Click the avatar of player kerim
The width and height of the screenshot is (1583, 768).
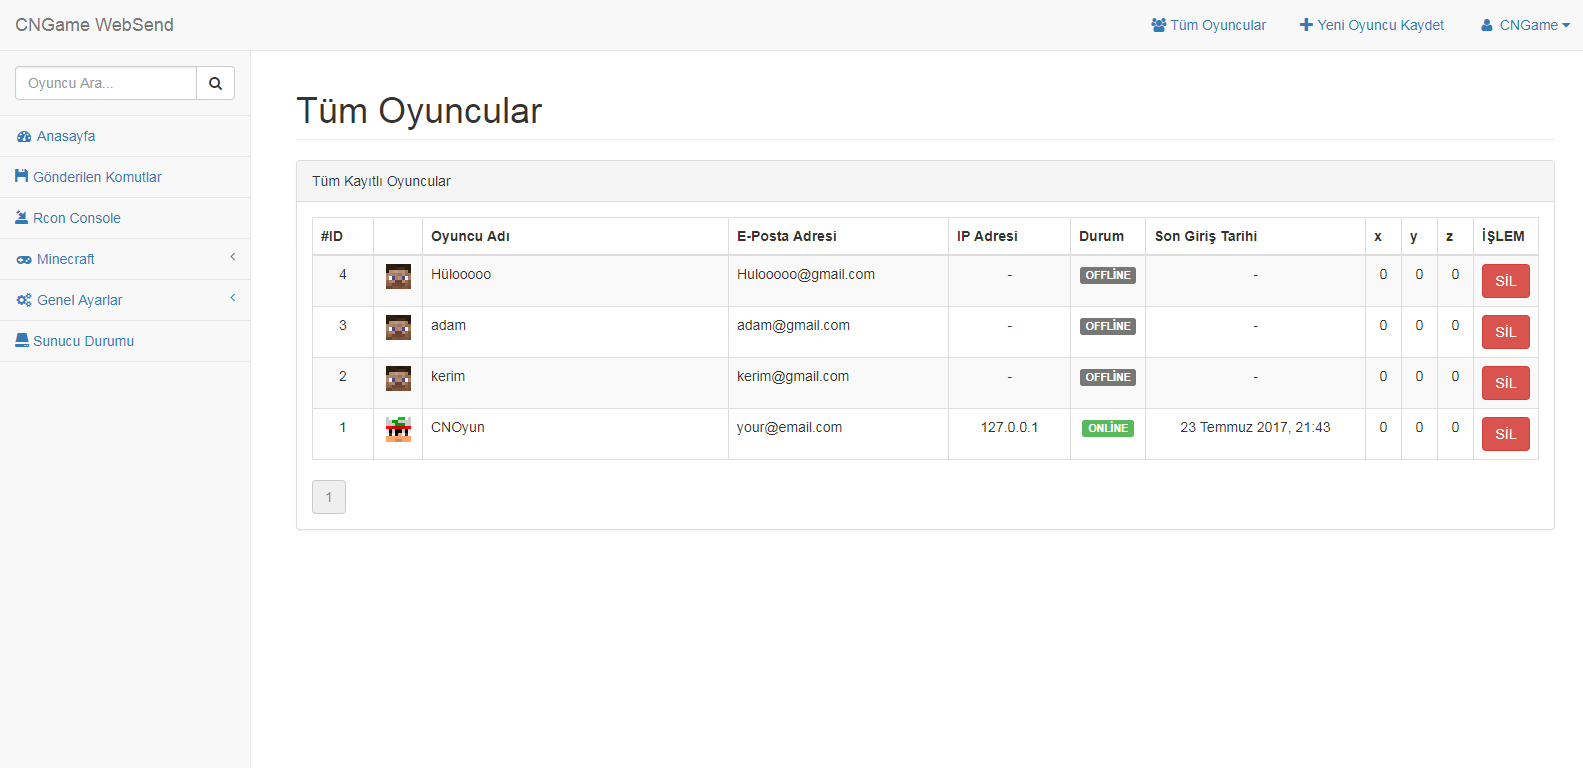[398, 379]
